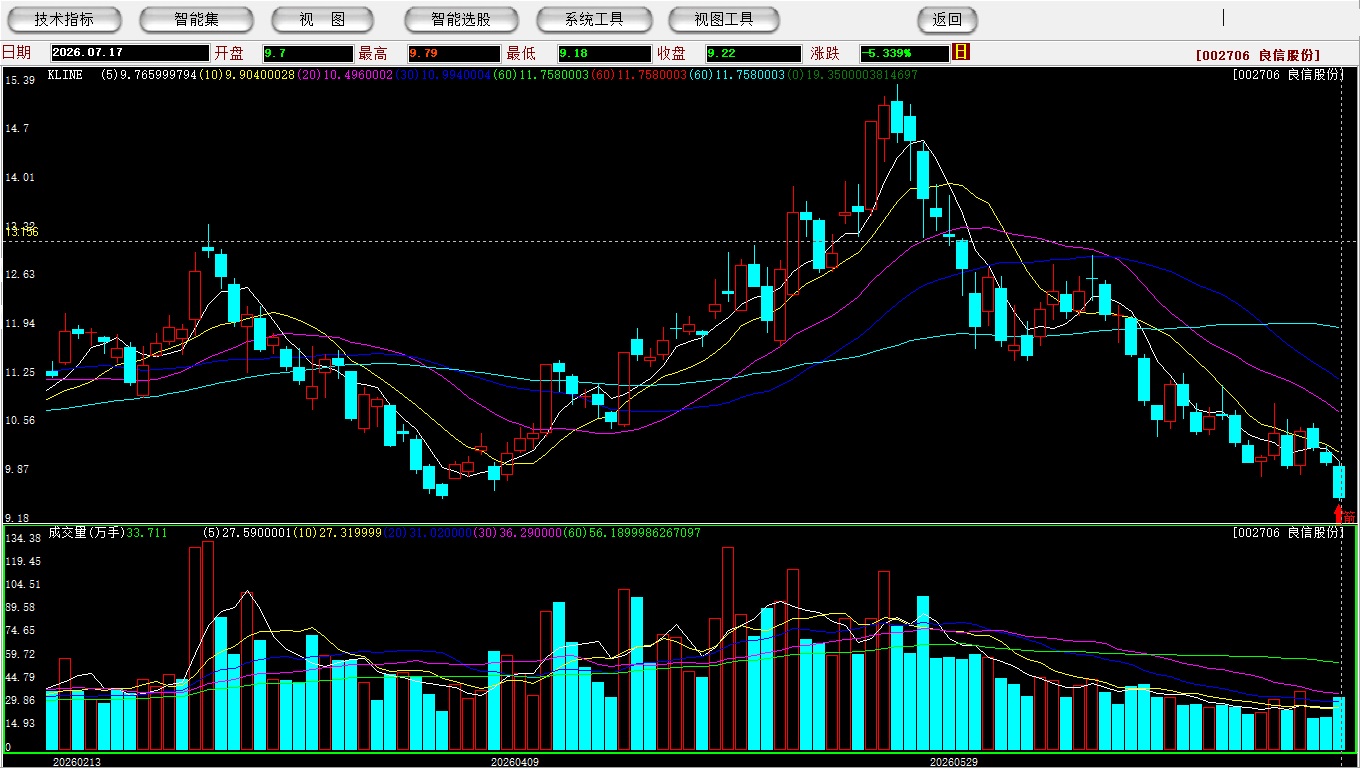Screen dimensions: 1360x768
Task: Click the 成交量(万手) volume label
Action: [86, 533]
